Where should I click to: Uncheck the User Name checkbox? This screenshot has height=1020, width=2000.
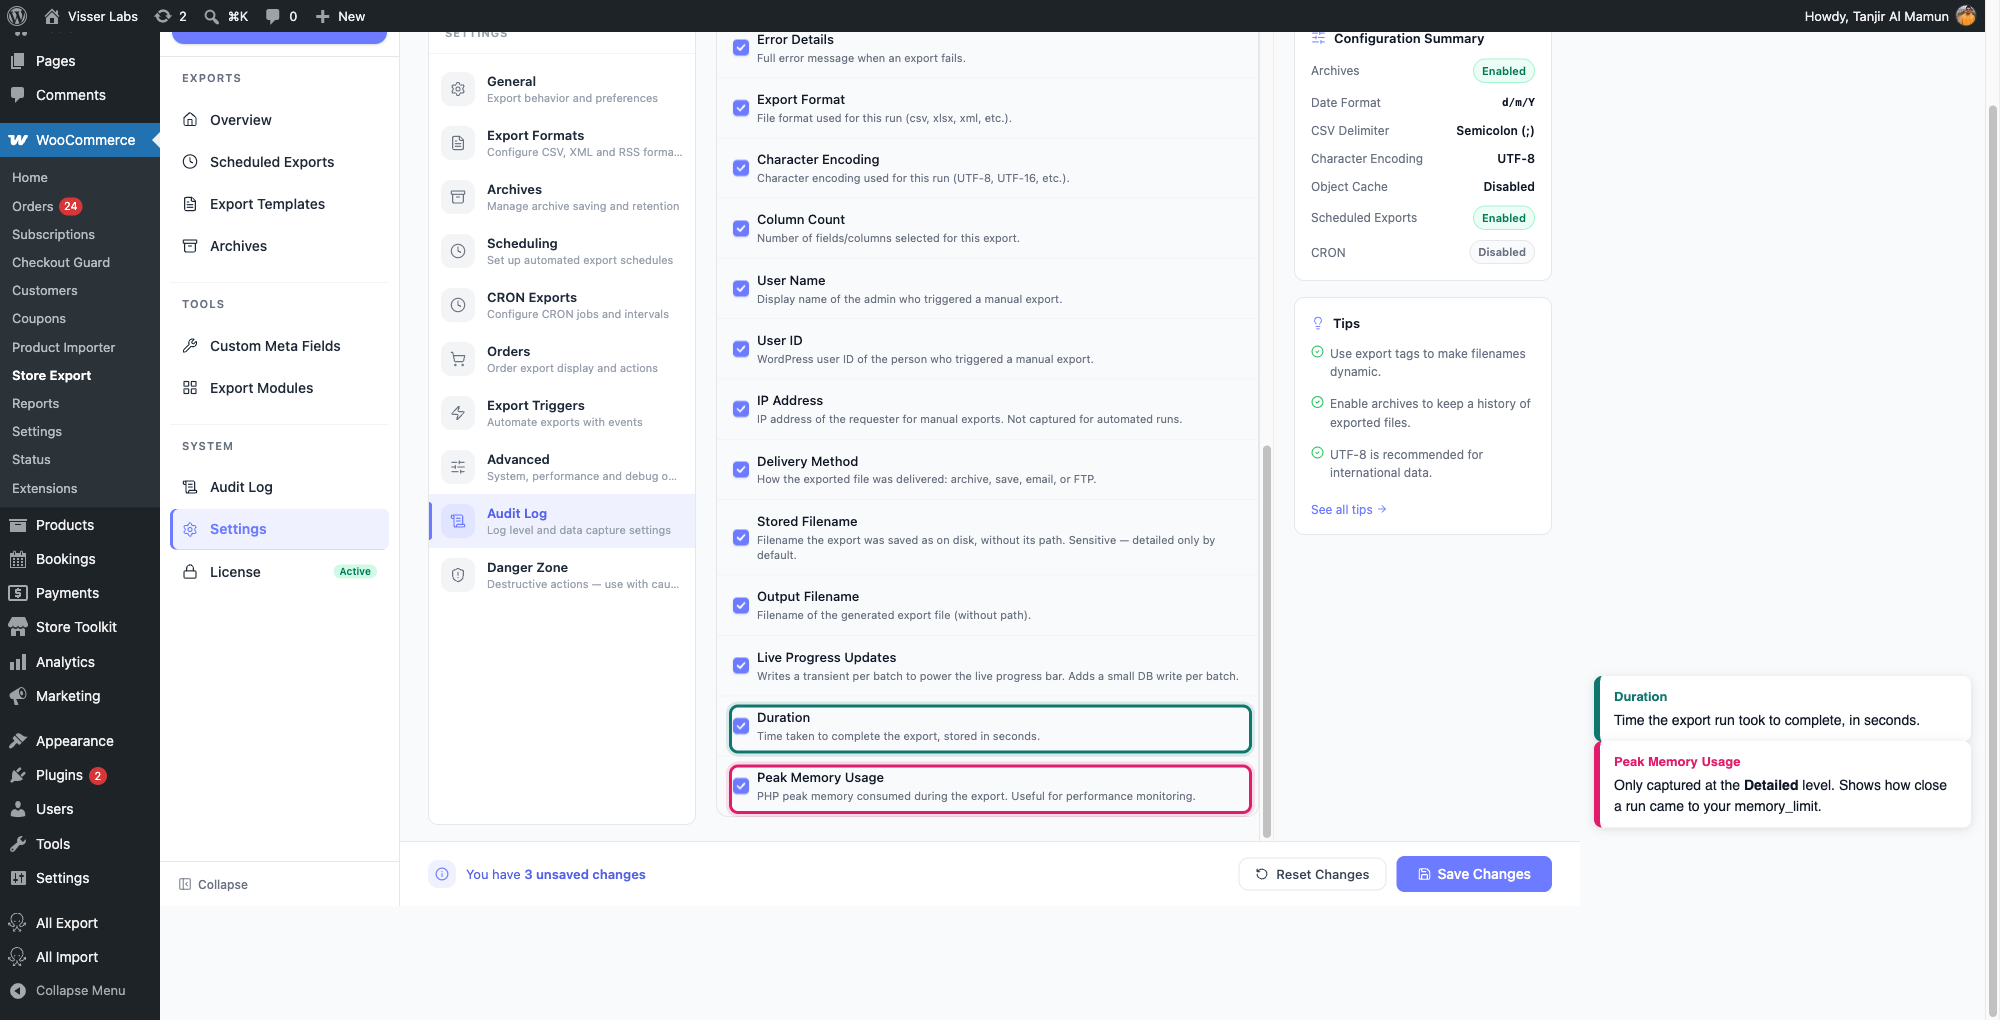[741, 289]
